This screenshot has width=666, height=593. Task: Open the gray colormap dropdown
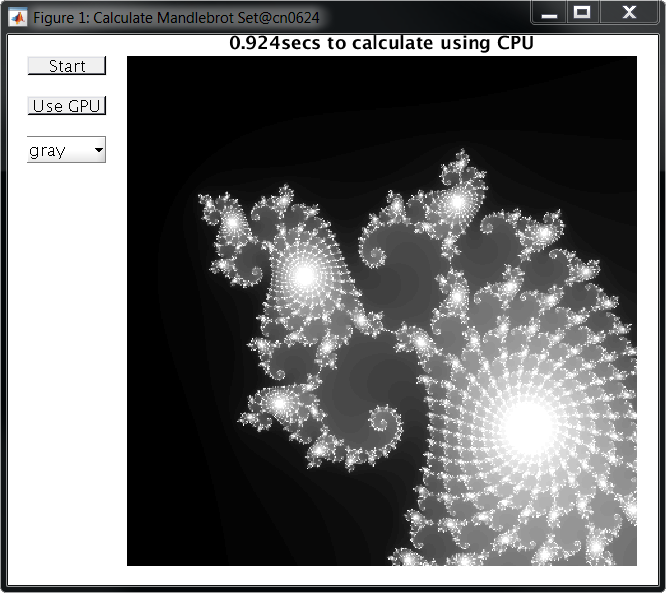point(66,150)
